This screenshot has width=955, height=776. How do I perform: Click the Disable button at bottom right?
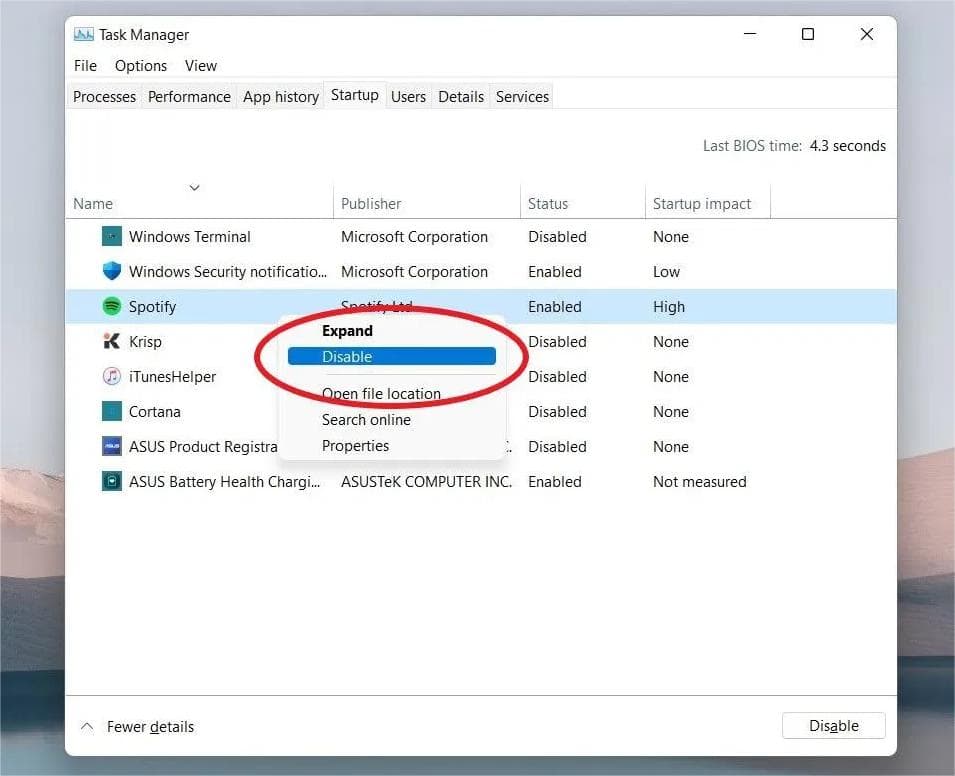tap(833, 725)
